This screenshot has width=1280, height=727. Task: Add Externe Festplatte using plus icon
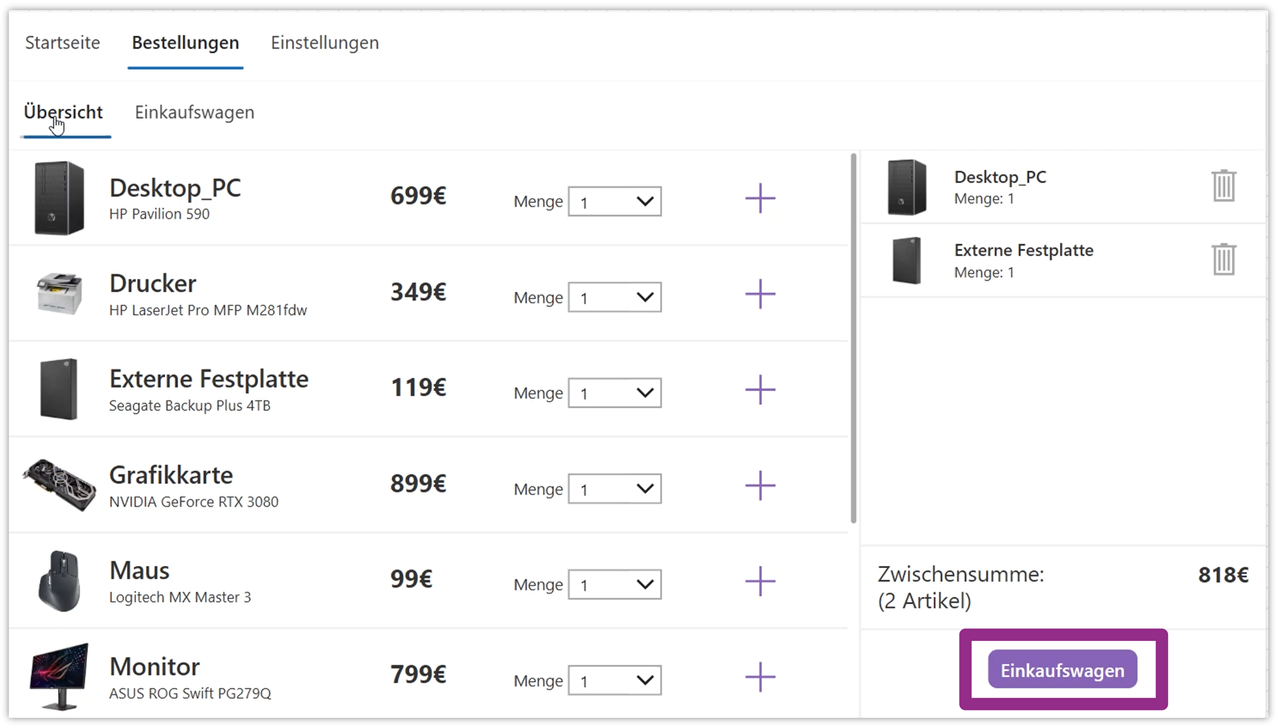tap(760, 390)
